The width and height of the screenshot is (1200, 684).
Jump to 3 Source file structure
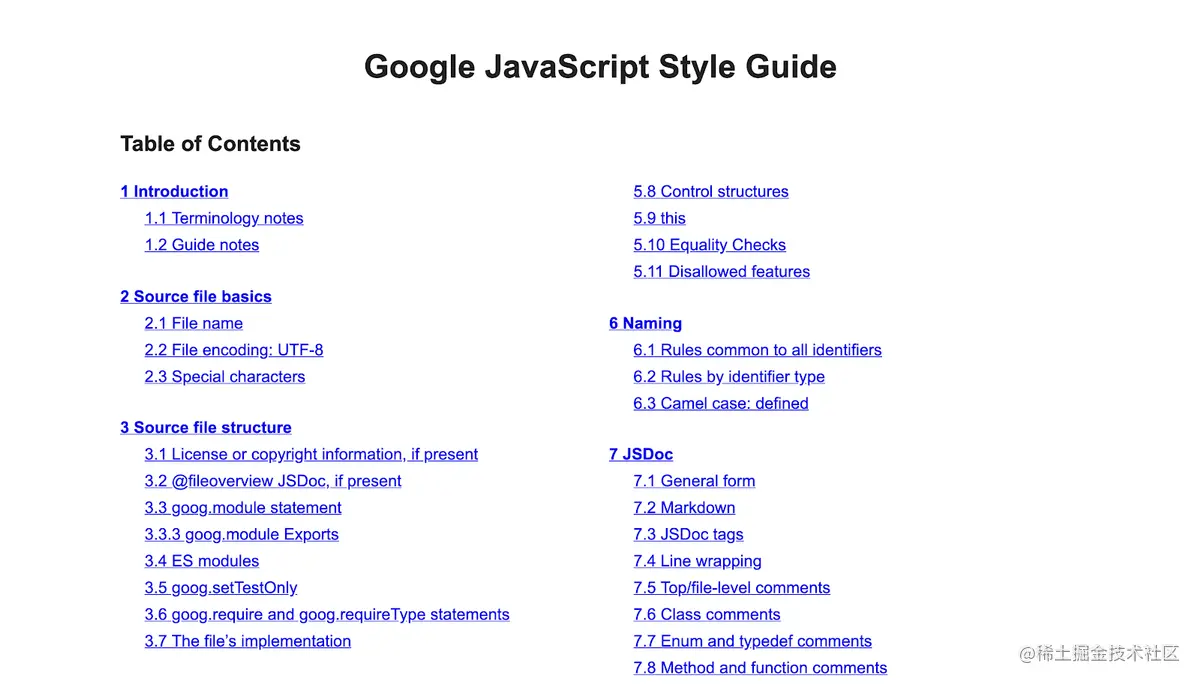206,427
